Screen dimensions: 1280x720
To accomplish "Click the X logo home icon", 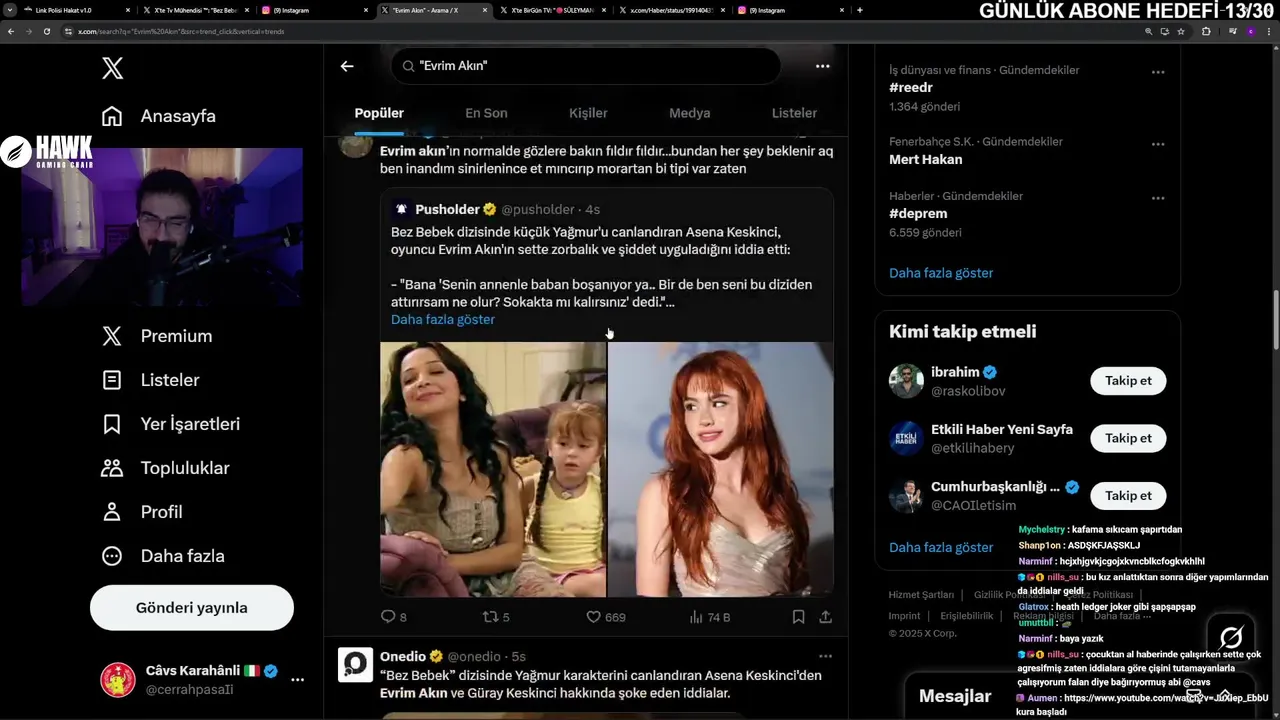I will [x=112, y=68].
